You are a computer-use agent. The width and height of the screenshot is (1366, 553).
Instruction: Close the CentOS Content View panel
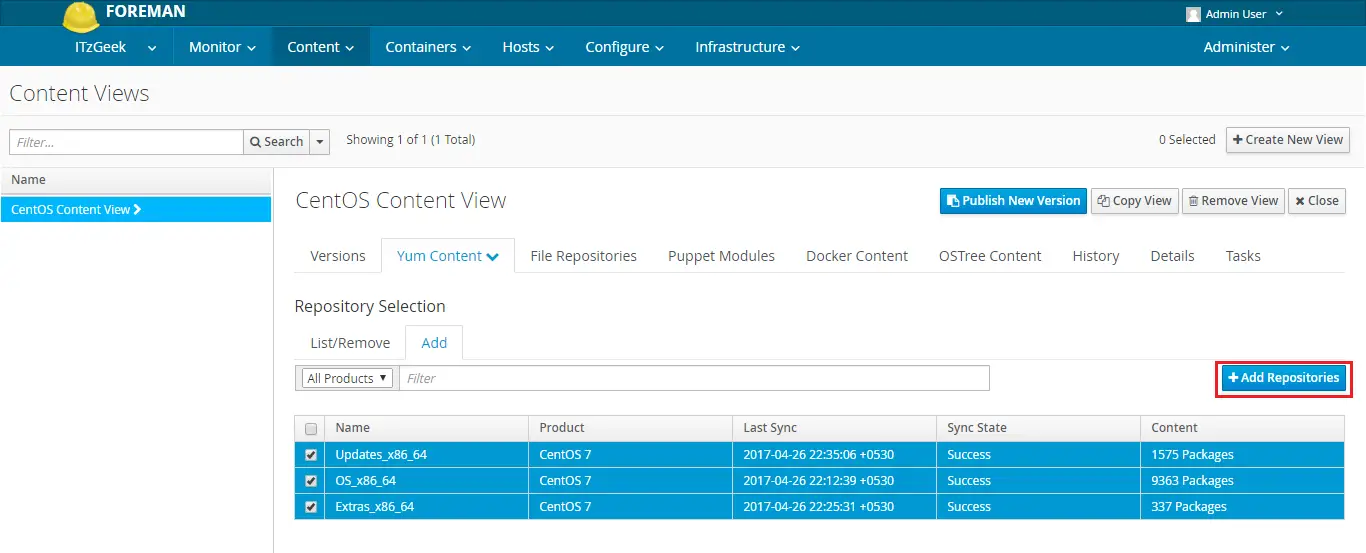click(x=1317, y=201)
